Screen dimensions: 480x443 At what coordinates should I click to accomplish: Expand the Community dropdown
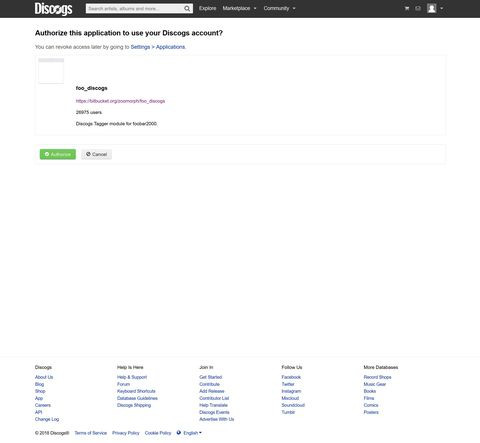(279, 8)
